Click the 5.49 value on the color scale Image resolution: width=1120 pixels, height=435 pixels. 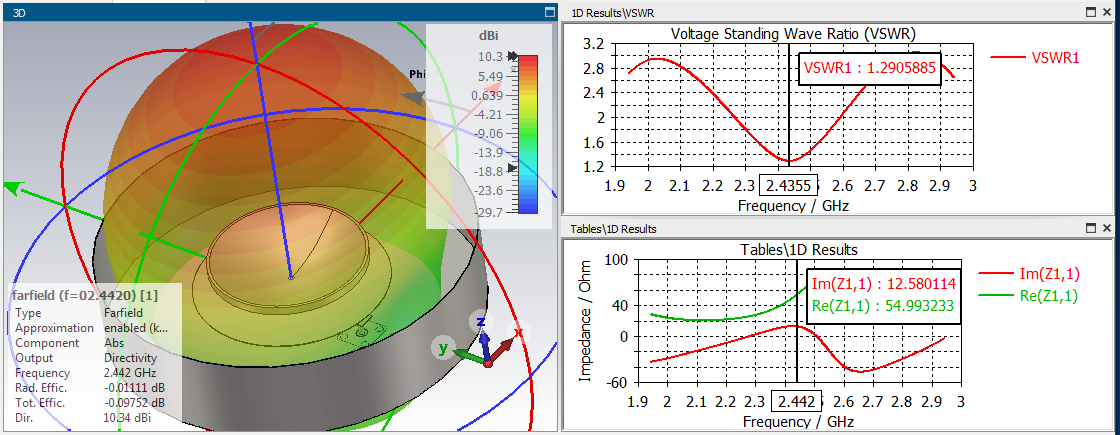point(489,76)
